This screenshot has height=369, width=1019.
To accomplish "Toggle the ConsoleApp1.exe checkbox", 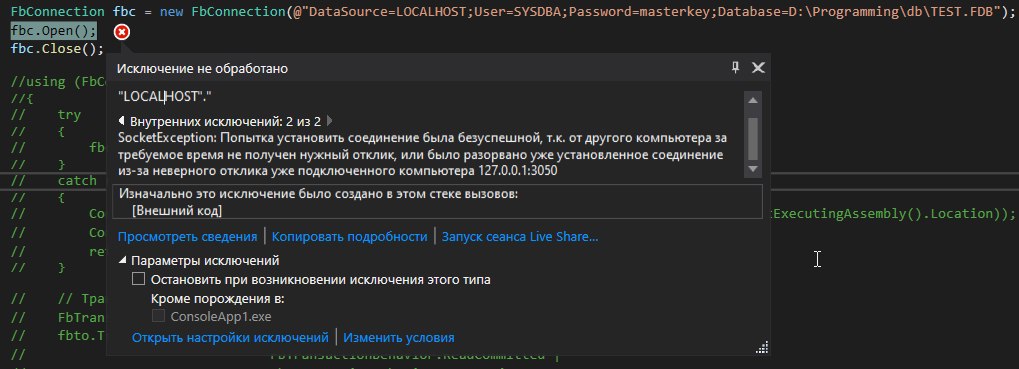I will click(158, 316).
